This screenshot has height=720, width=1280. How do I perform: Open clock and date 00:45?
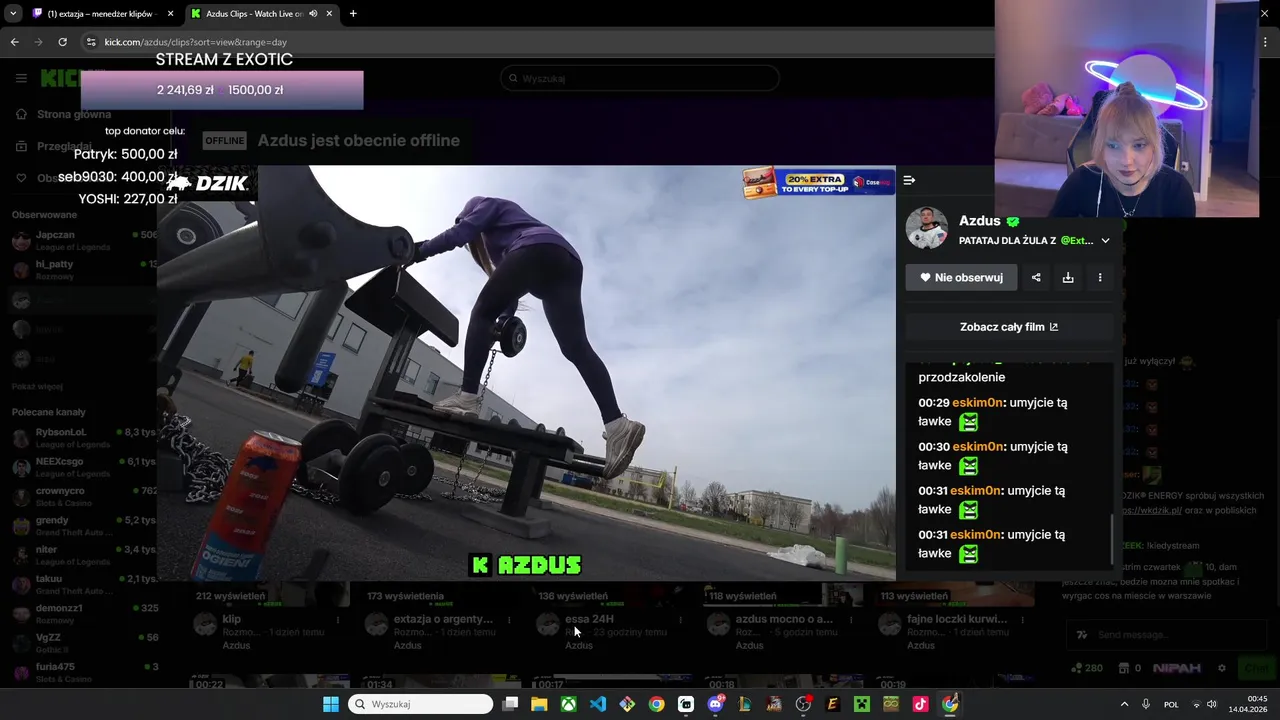pos(1248,704)
